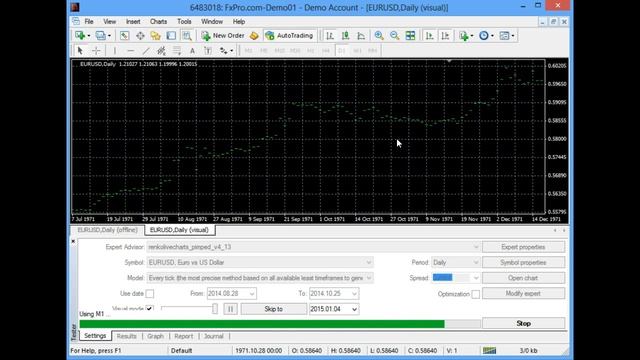
Task: Click the Open chart button
Action: click(523, 278)
